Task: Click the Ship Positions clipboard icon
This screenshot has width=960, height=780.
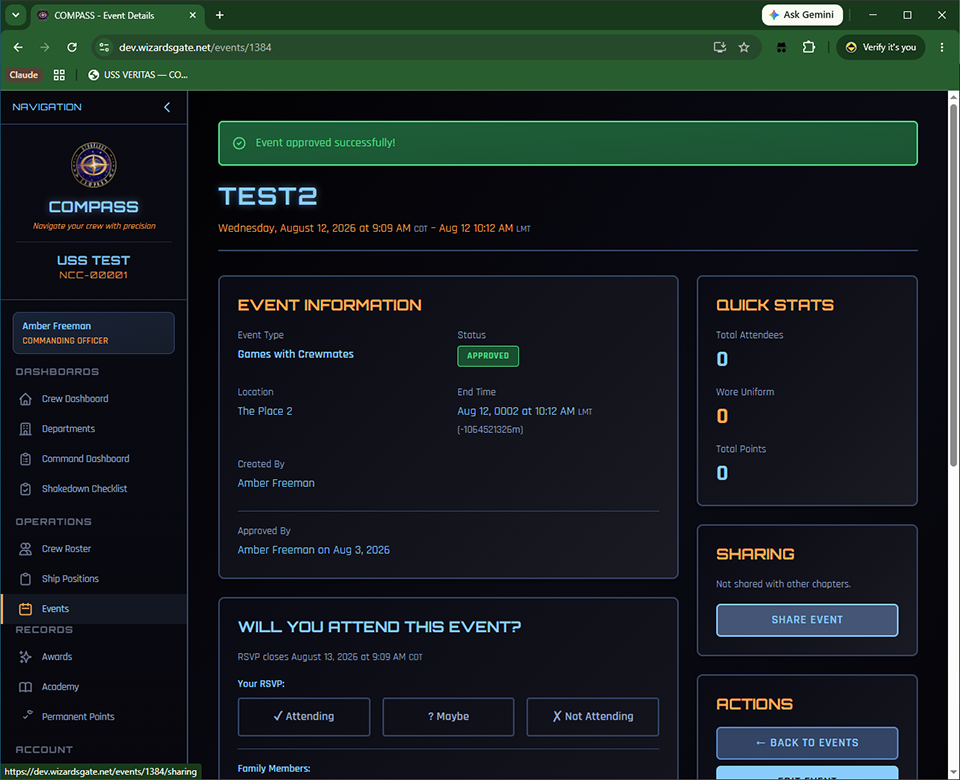Action: tap(25, 579)
